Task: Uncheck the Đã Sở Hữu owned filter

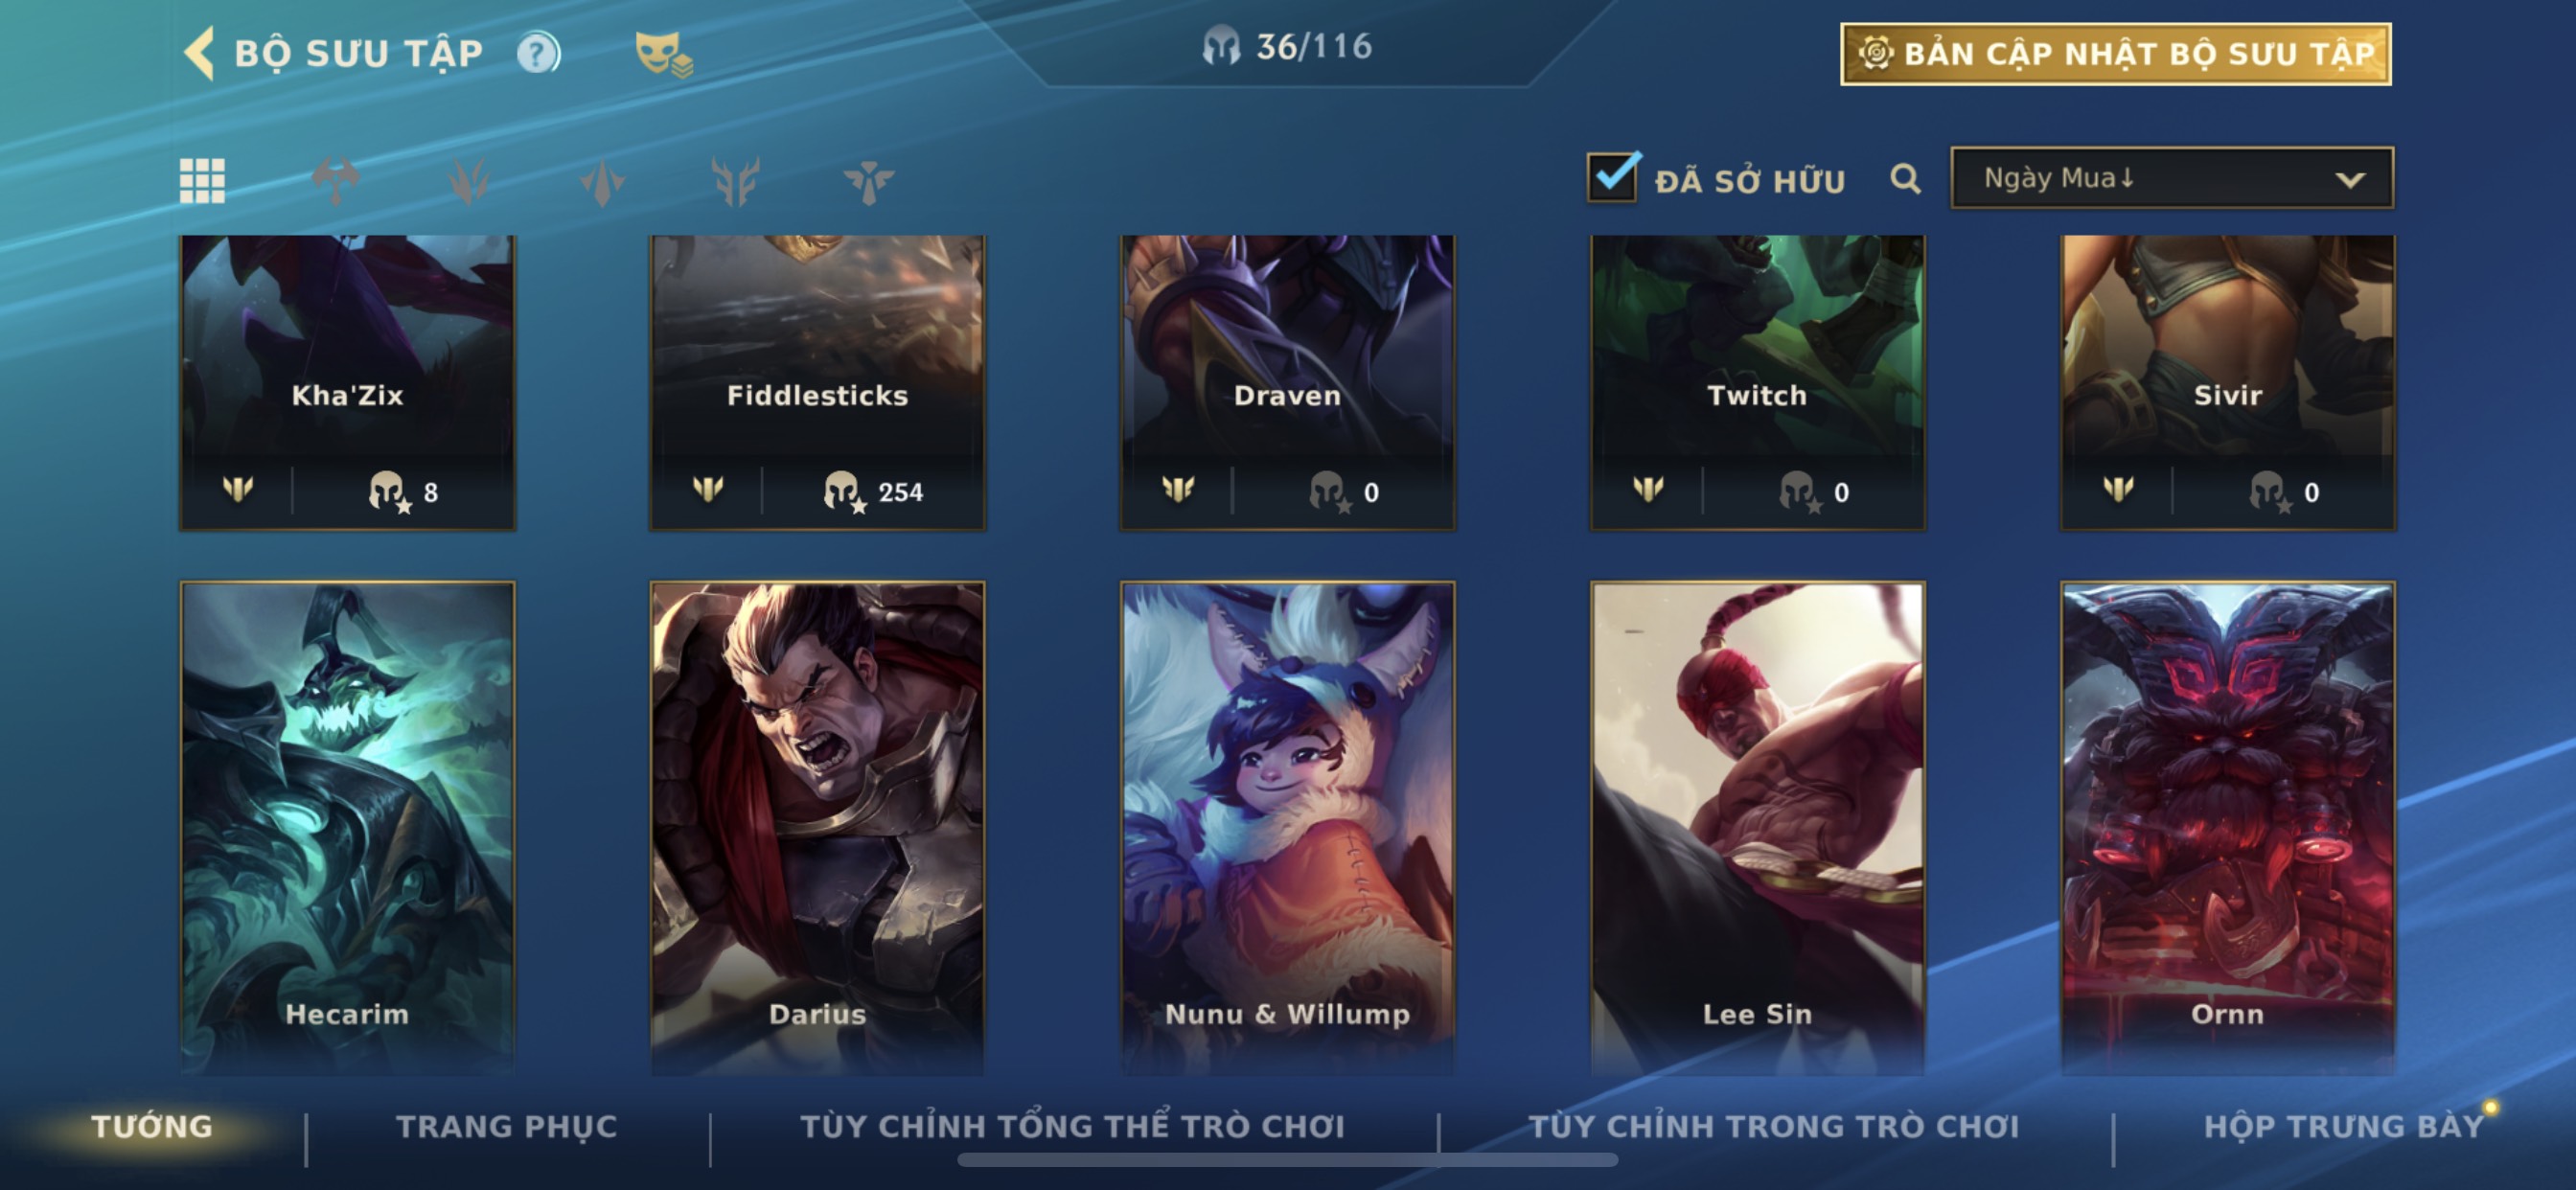Action: (x=1613, y=176)
